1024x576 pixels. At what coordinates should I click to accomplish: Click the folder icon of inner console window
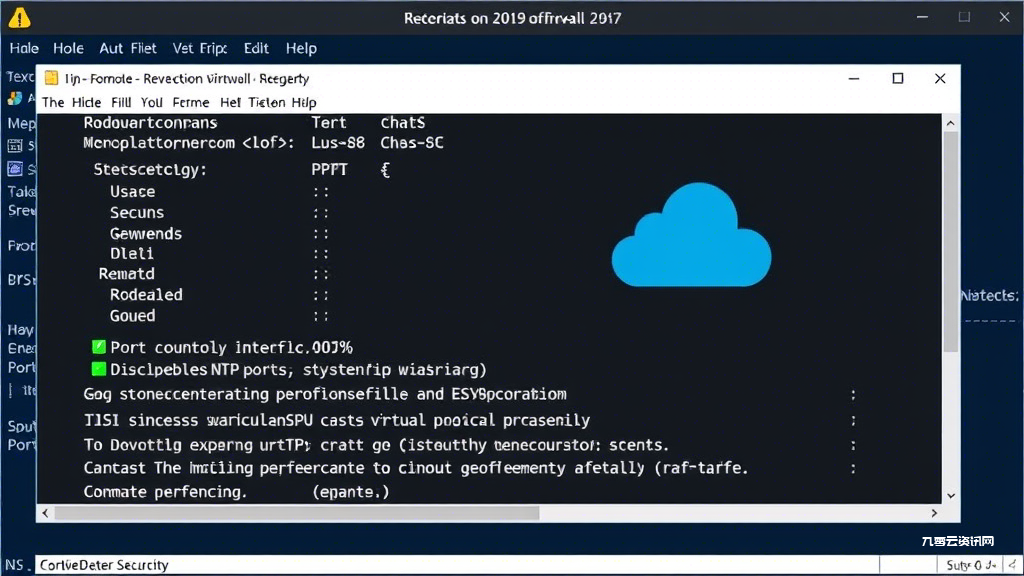click(x=51, y=78)
